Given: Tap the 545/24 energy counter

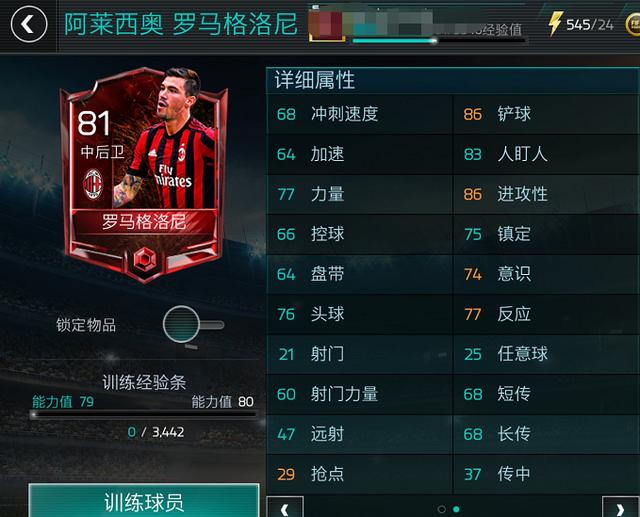Looking at the screenshot, I should [589, 25].
